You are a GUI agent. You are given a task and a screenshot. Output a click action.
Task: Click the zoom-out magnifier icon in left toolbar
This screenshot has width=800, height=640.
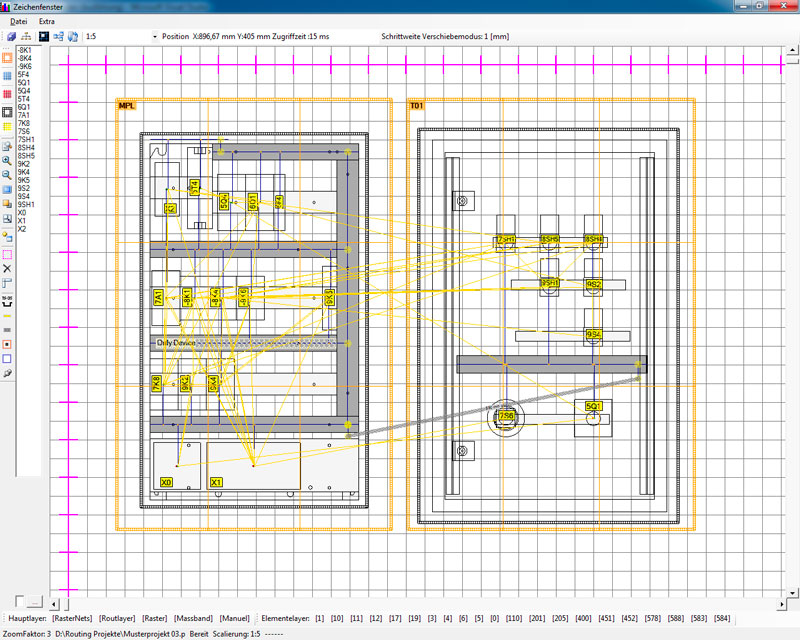coord(7,174)
